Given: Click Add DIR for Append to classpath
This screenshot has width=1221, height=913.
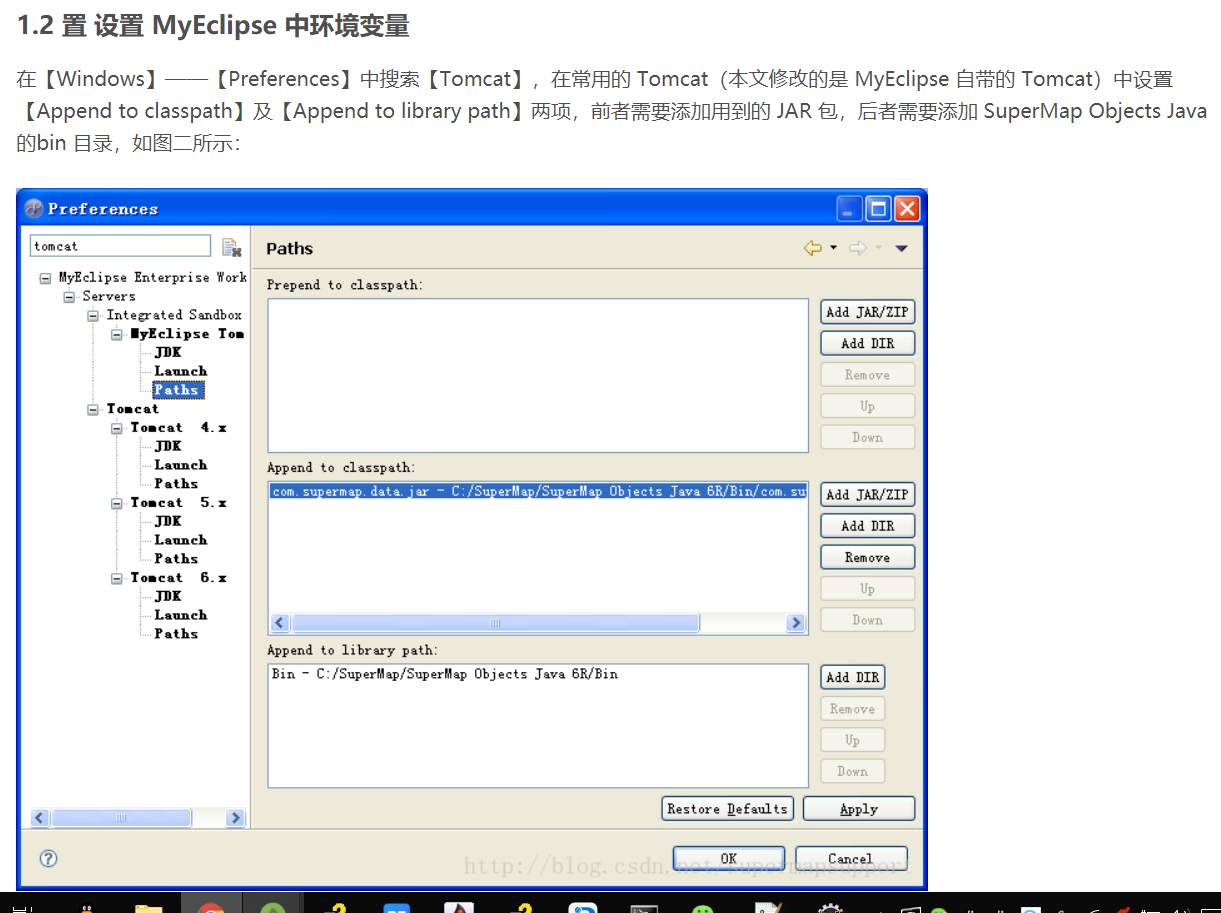Looking at the screenshot, I should tap(867, 526).
